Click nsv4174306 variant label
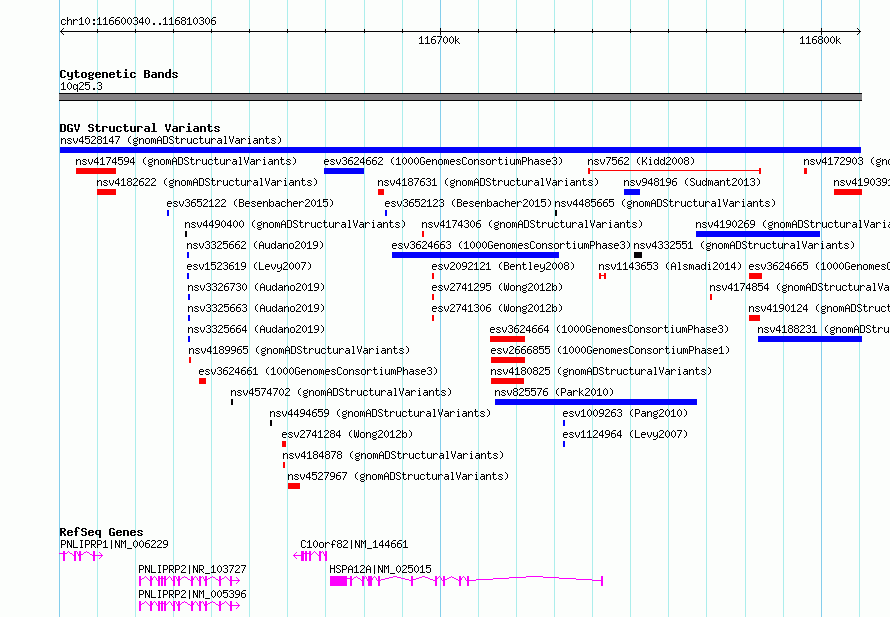 [x=532, y=224]
